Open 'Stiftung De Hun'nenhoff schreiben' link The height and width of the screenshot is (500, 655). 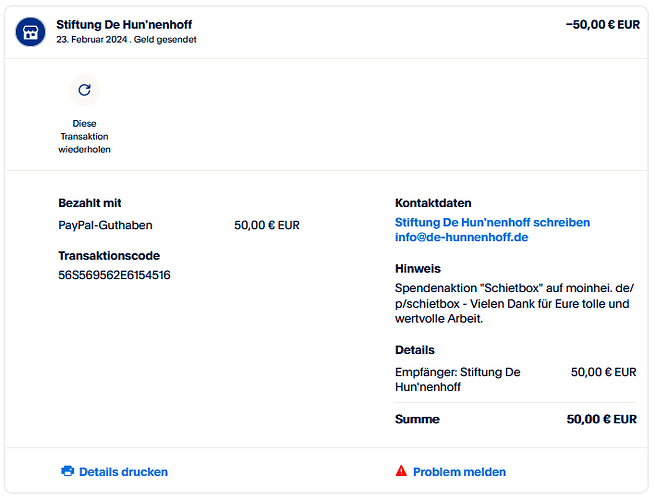[493, 222]
